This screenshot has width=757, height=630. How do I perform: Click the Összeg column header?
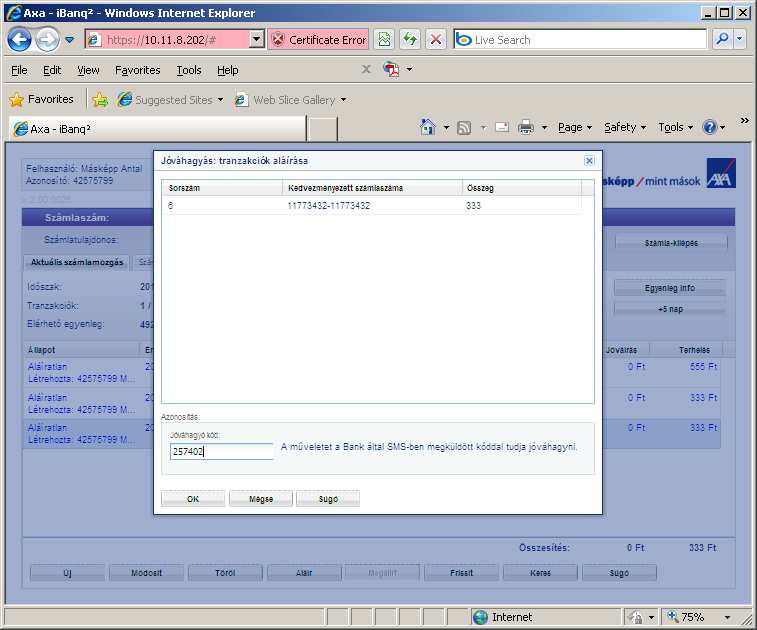[x=521, y=188]
